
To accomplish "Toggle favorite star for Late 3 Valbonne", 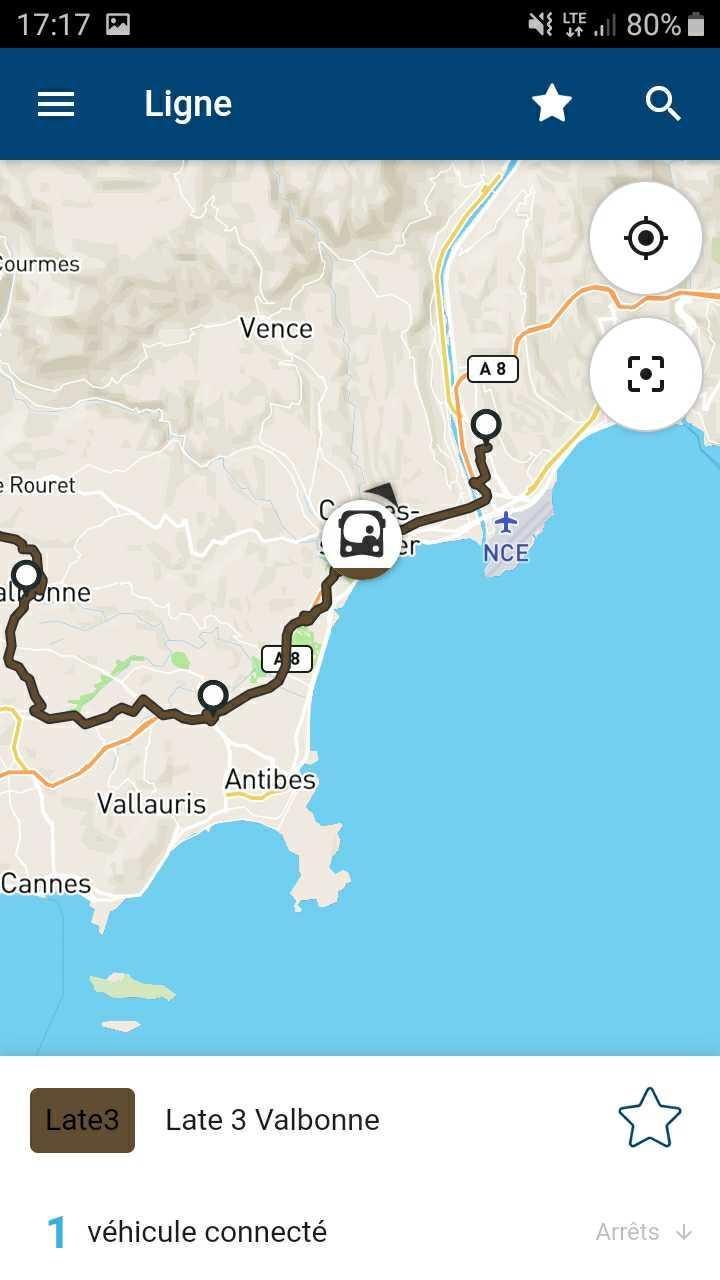I will point(650,1119).
